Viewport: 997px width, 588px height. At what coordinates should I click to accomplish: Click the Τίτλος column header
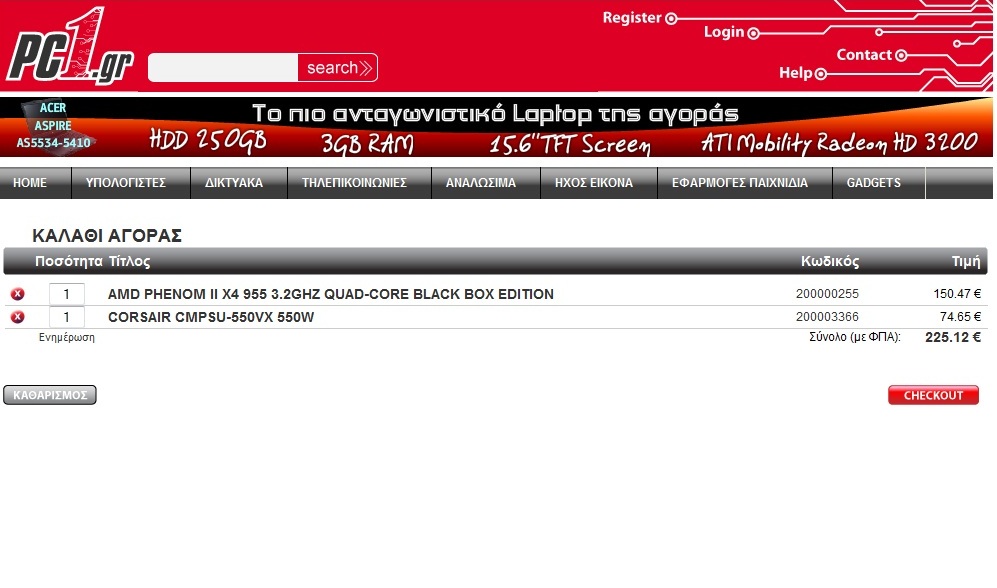(130, 261)
